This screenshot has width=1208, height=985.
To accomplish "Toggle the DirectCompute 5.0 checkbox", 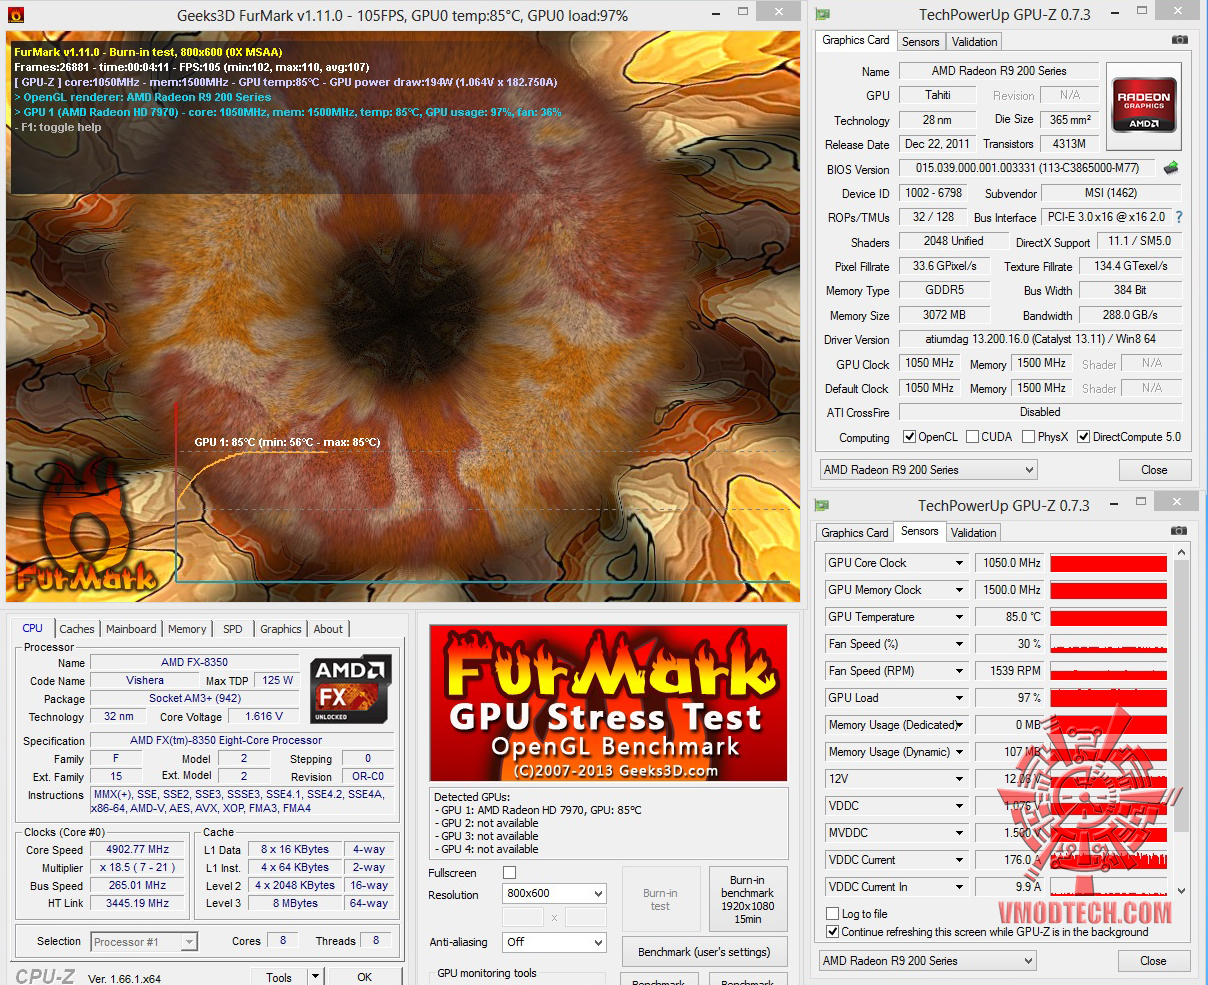I will (x=1083, y=437).
